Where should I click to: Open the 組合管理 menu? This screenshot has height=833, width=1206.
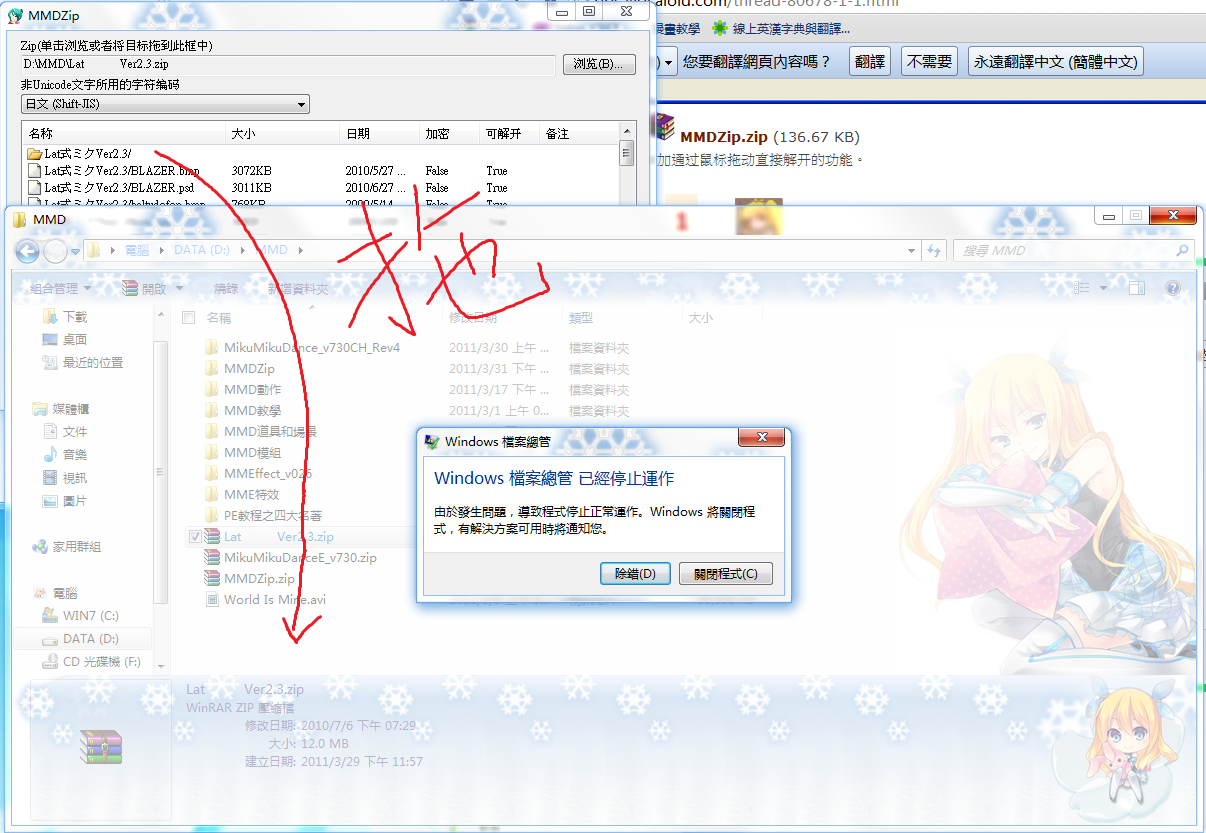coord(61,288)
